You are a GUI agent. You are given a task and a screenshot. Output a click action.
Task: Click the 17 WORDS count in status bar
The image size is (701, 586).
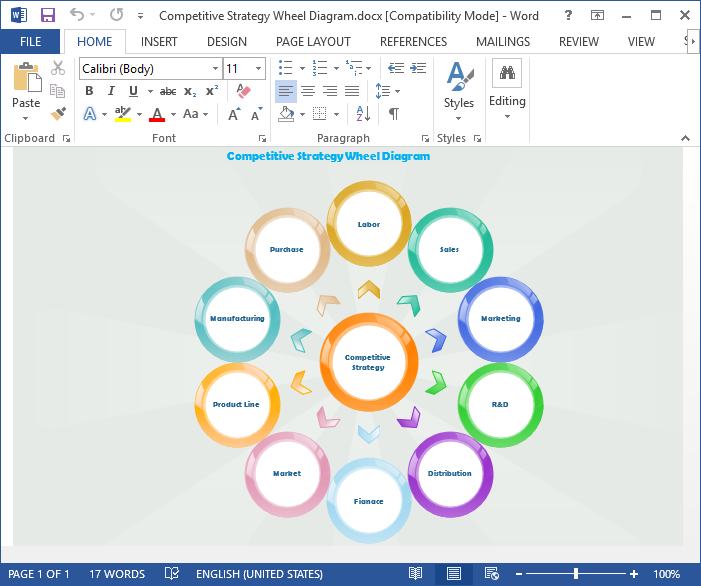(x=117, y=574)
